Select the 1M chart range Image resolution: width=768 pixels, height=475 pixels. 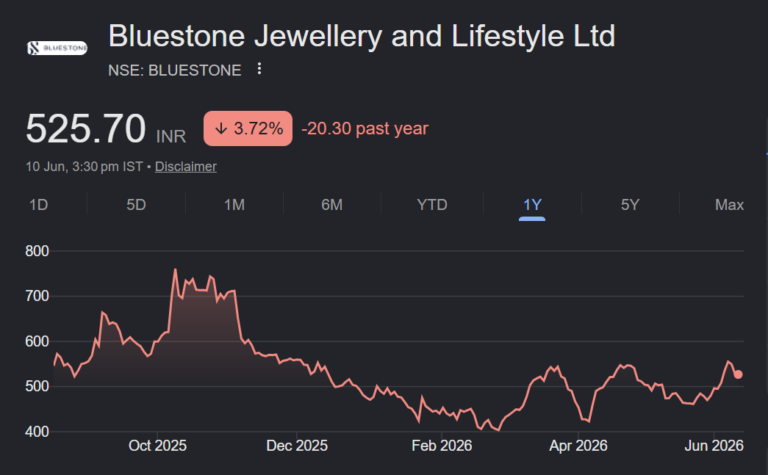[x=234, y=205]
